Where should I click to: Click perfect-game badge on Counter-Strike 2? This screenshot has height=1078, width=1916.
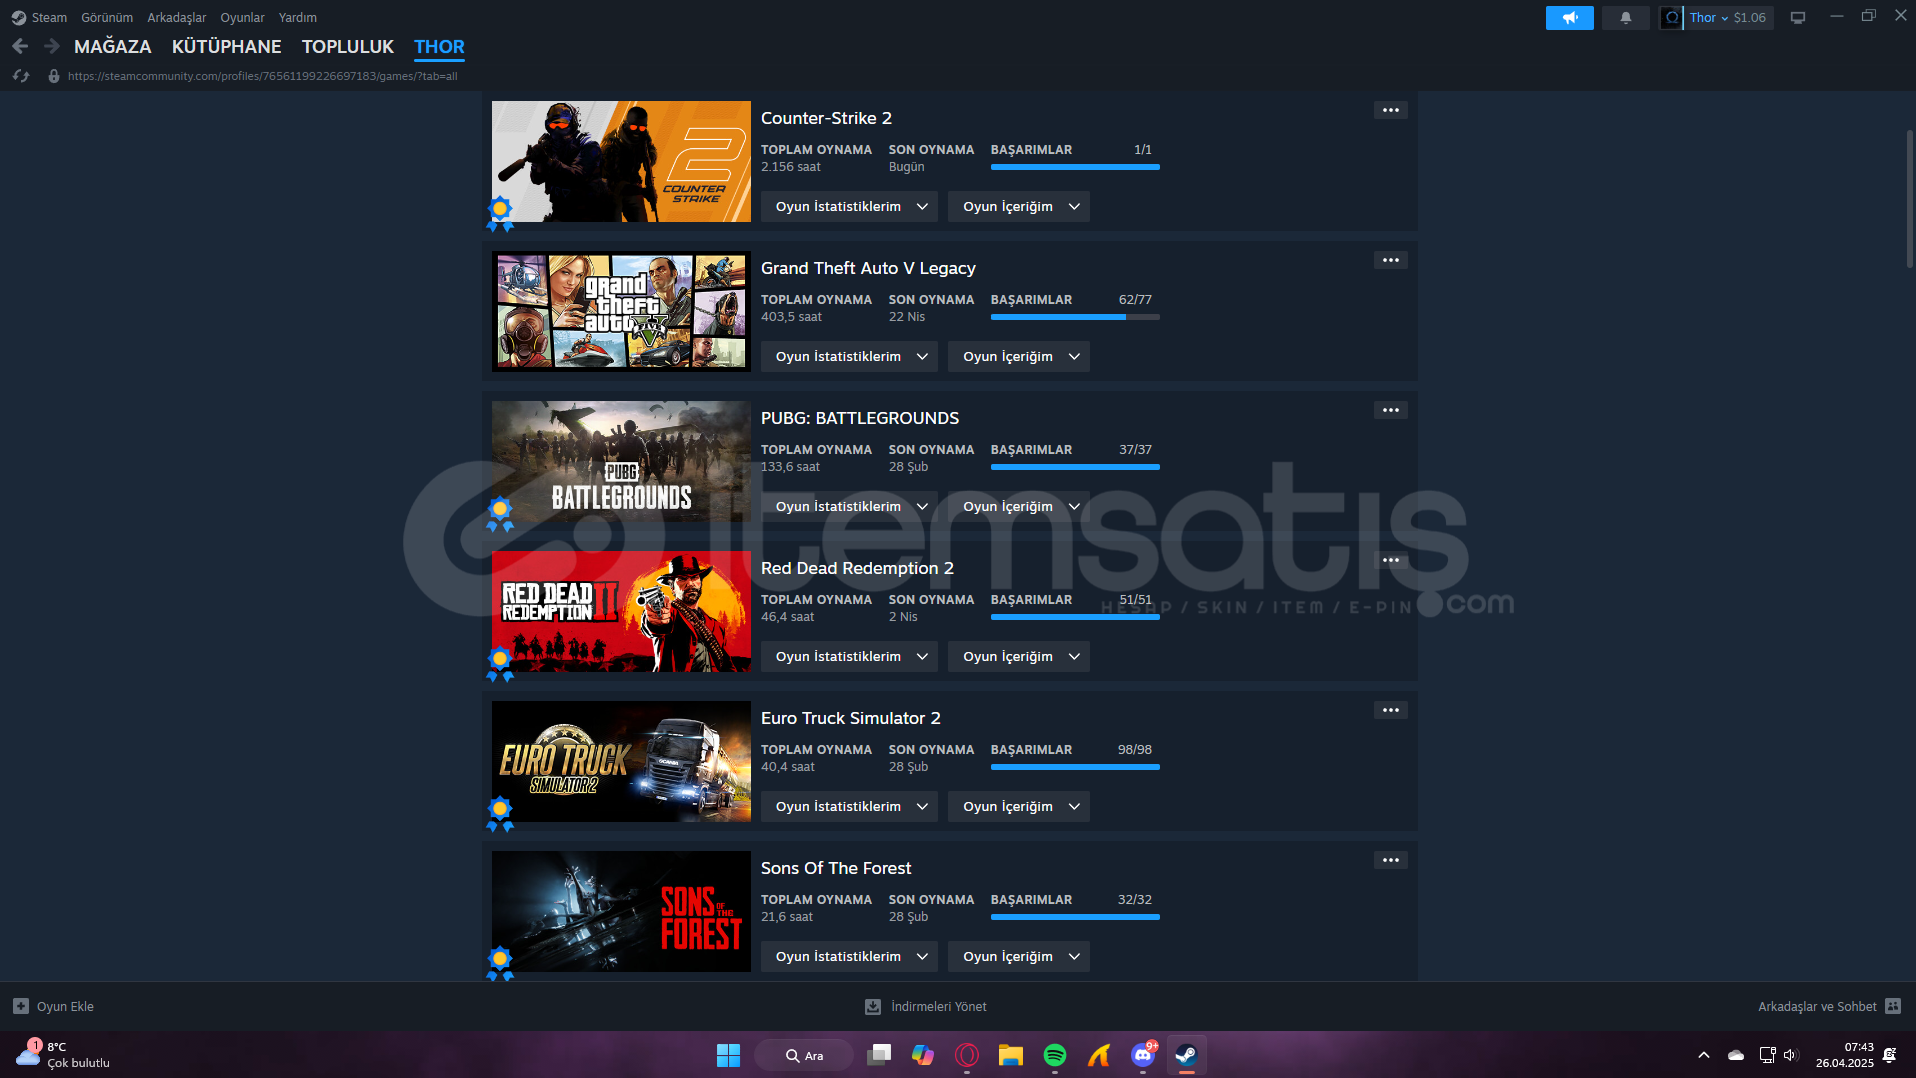pyautogui.click(x=500, y=213)
